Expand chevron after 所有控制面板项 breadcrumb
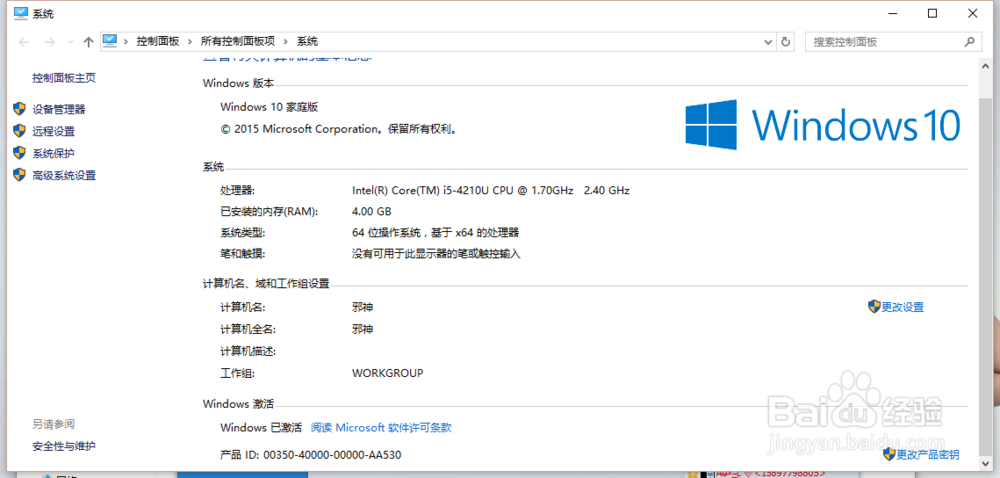This screenshot has height=478, width=1000. (x=286, y=41)
